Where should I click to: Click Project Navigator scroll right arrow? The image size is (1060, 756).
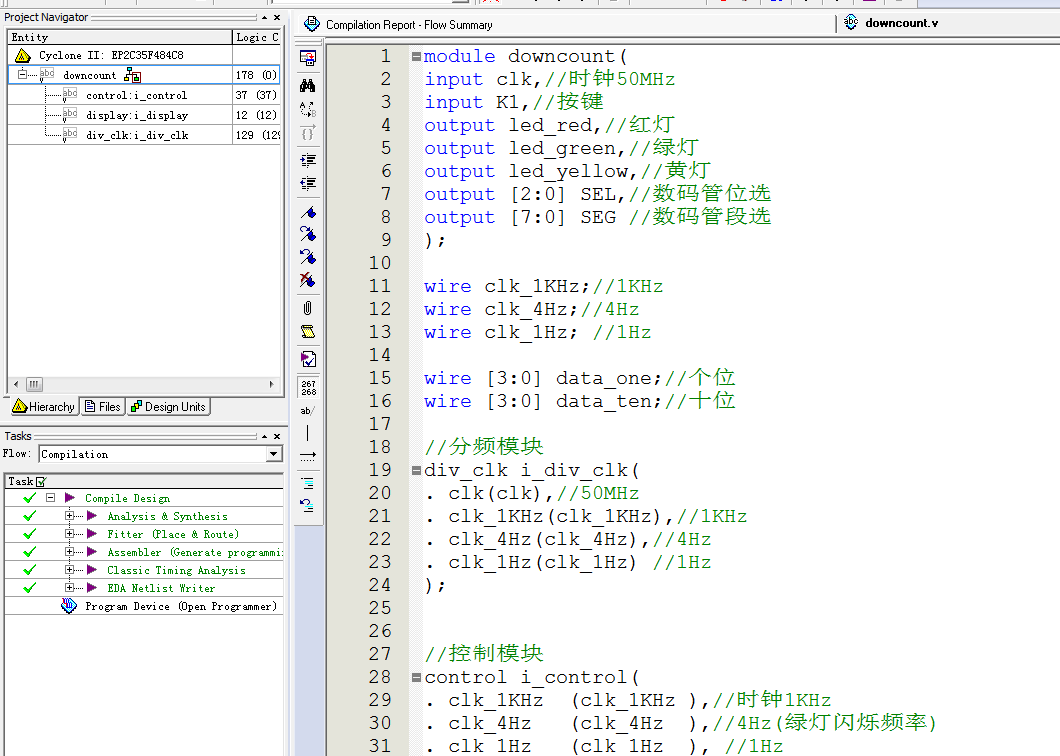point(272,384)
